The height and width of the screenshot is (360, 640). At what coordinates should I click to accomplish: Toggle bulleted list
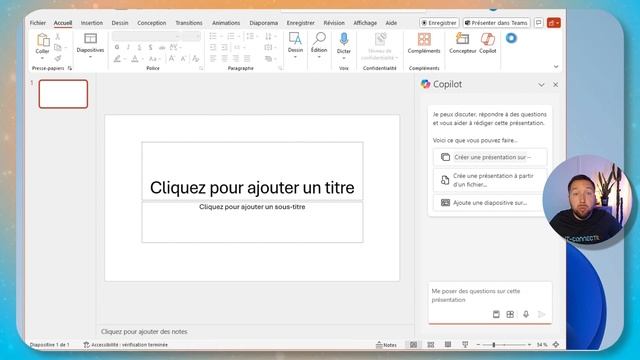(x=213, y=36)
